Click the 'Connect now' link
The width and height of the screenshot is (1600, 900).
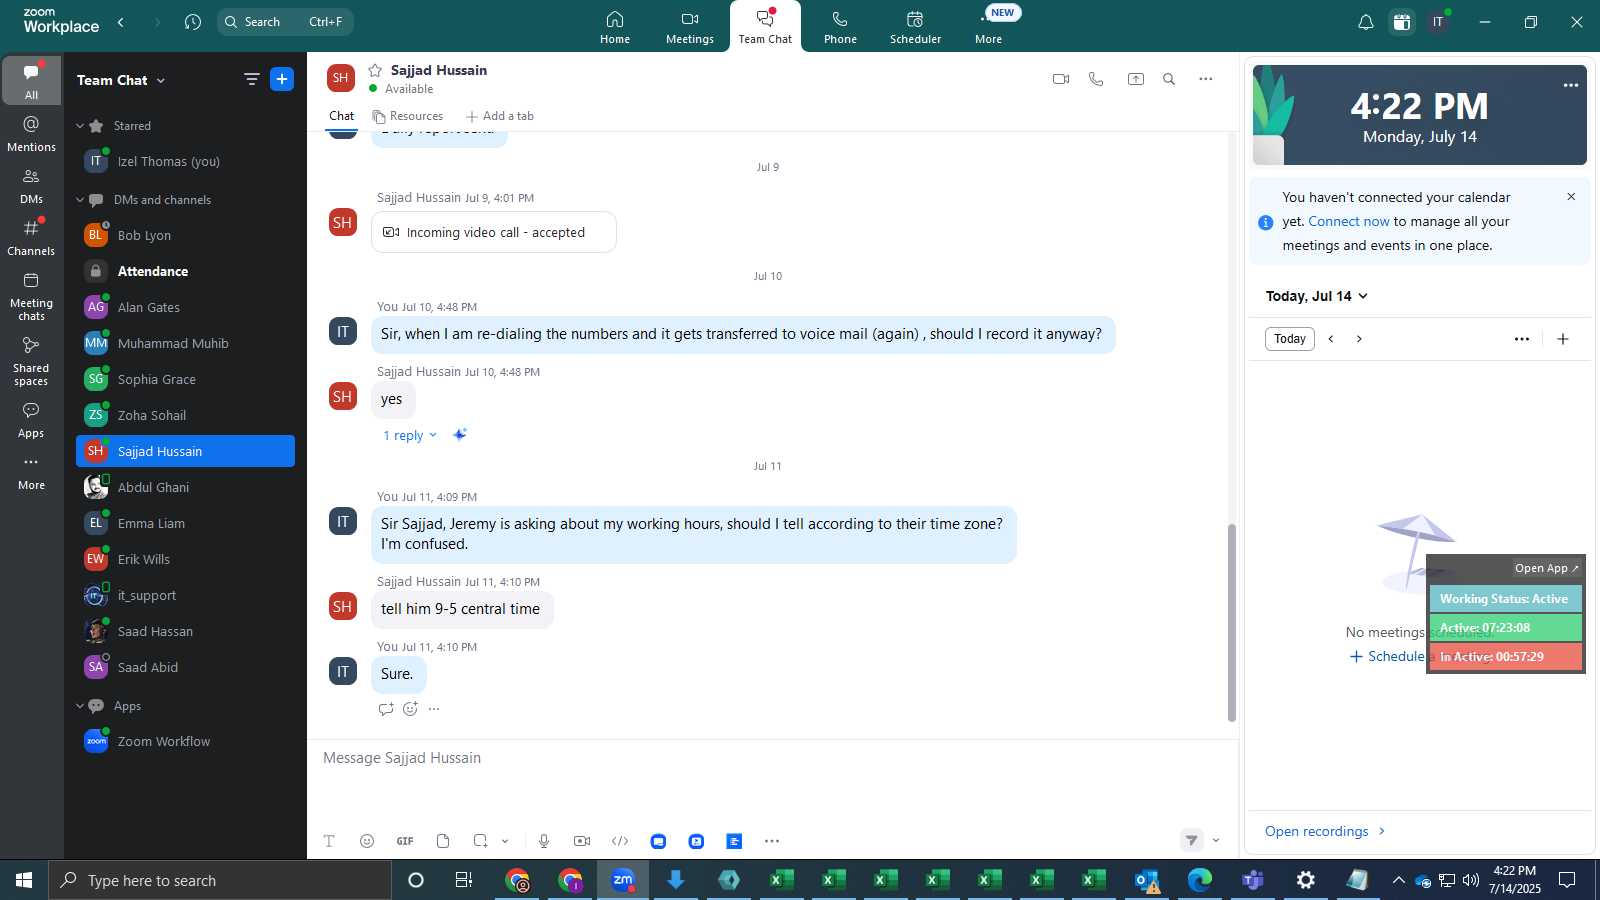(1349, 222)
